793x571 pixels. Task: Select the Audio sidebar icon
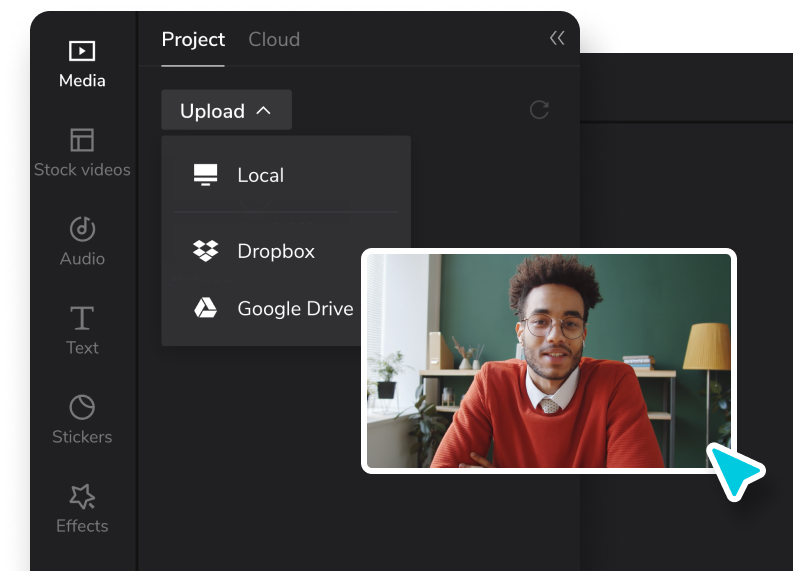[x=82, y=229]
